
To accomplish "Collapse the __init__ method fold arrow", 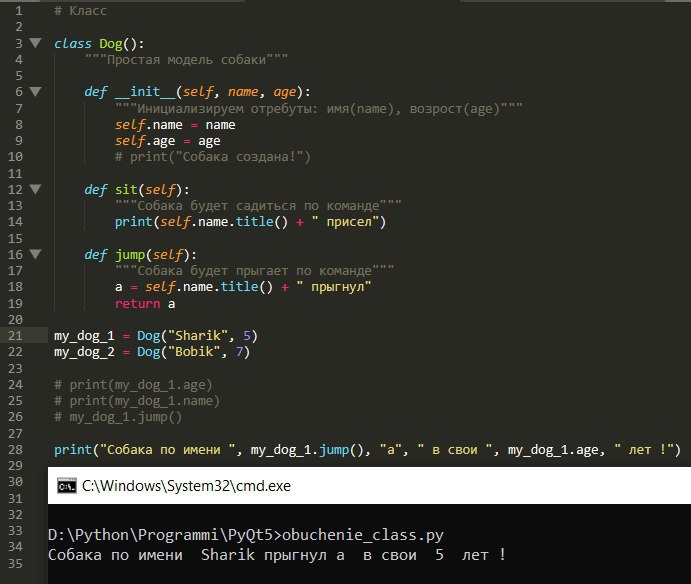I will (35, 92).
